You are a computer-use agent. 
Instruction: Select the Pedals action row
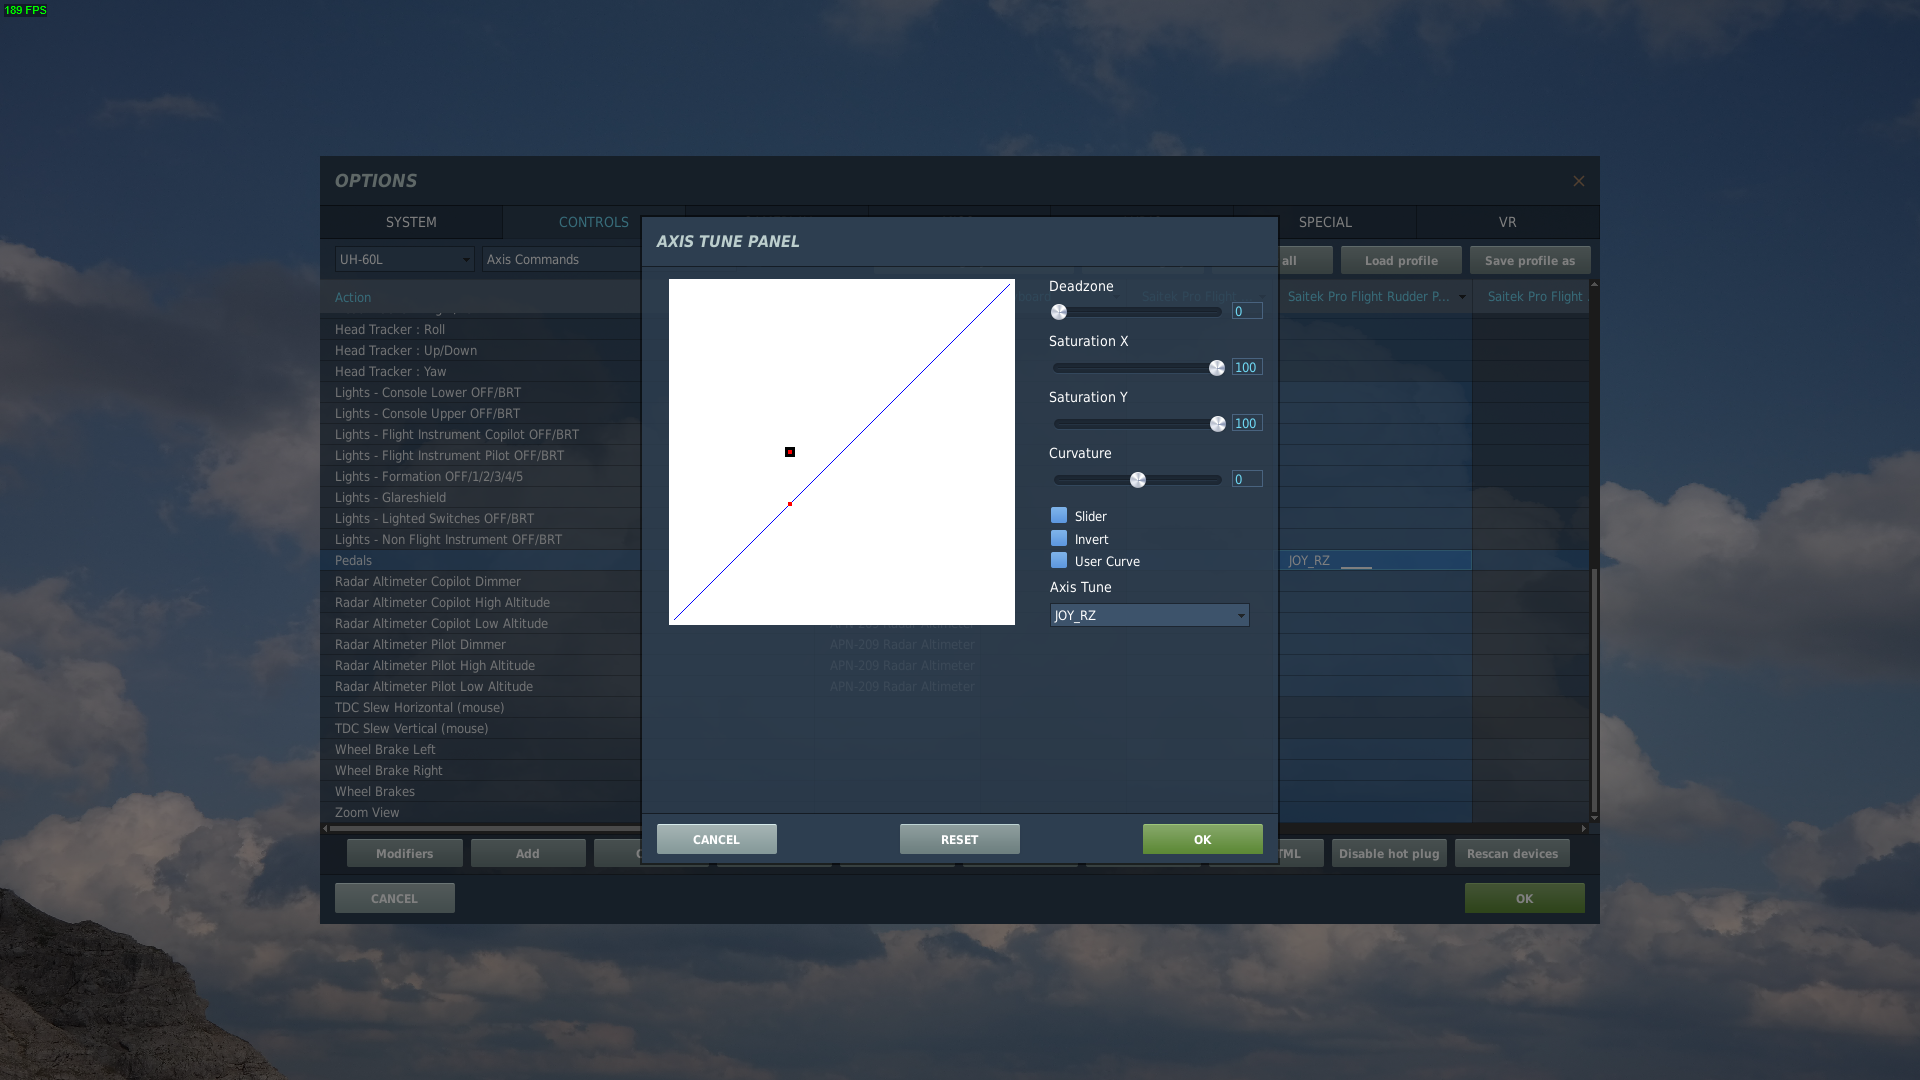click(x=480, y=560)
